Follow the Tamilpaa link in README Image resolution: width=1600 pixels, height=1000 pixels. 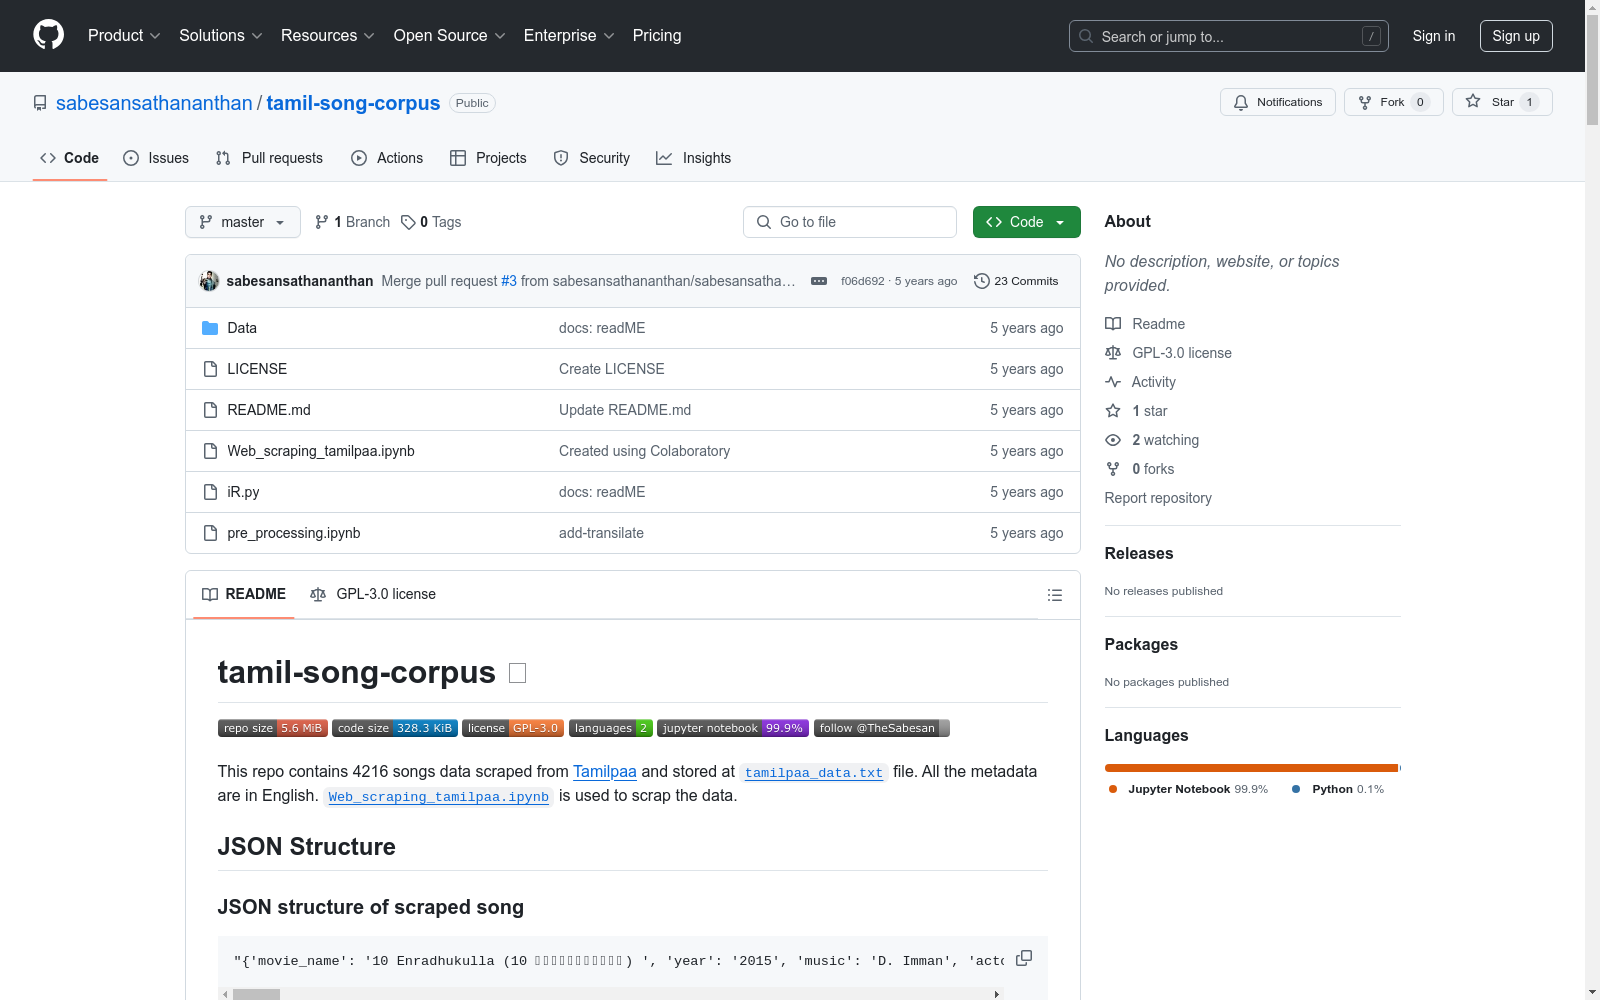tap(605, 772)
